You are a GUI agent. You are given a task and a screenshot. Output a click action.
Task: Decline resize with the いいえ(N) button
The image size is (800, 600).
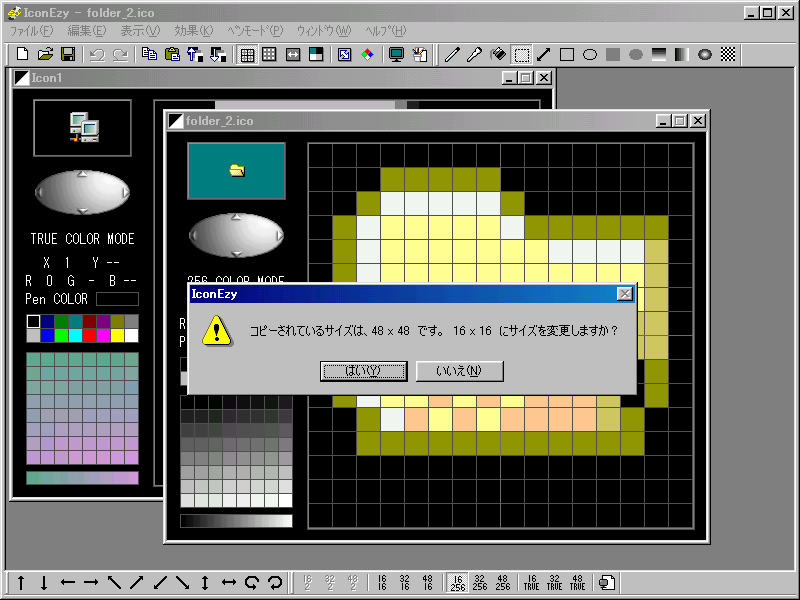tap(459, 371)
